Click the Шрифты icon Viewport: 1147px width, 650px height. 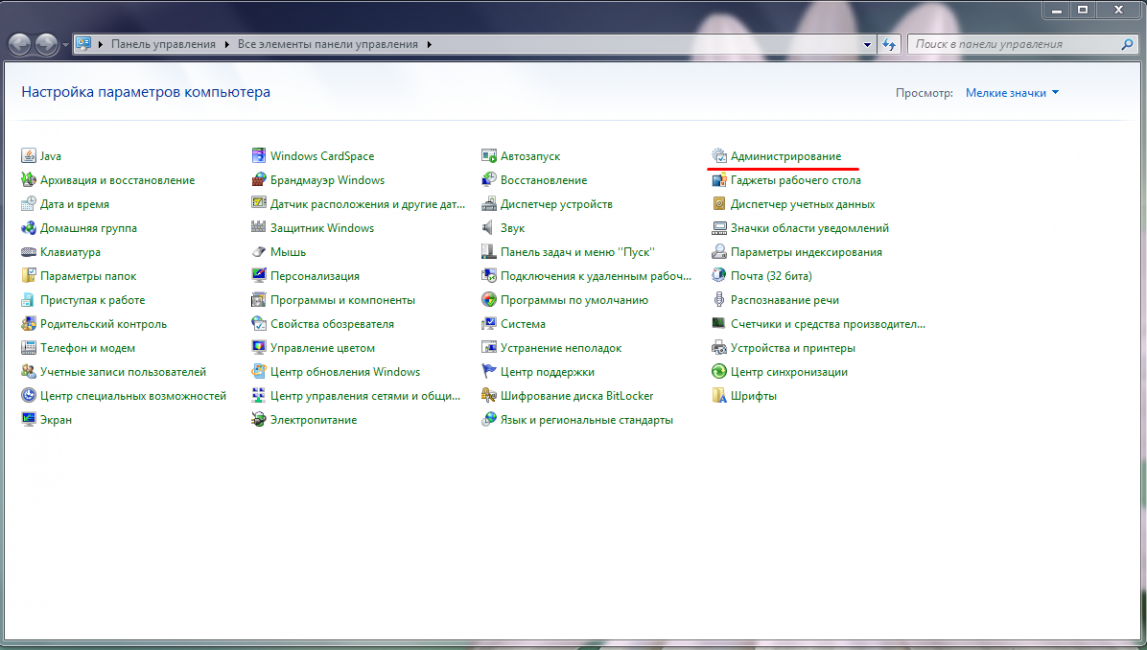click(x=719, y=396)
